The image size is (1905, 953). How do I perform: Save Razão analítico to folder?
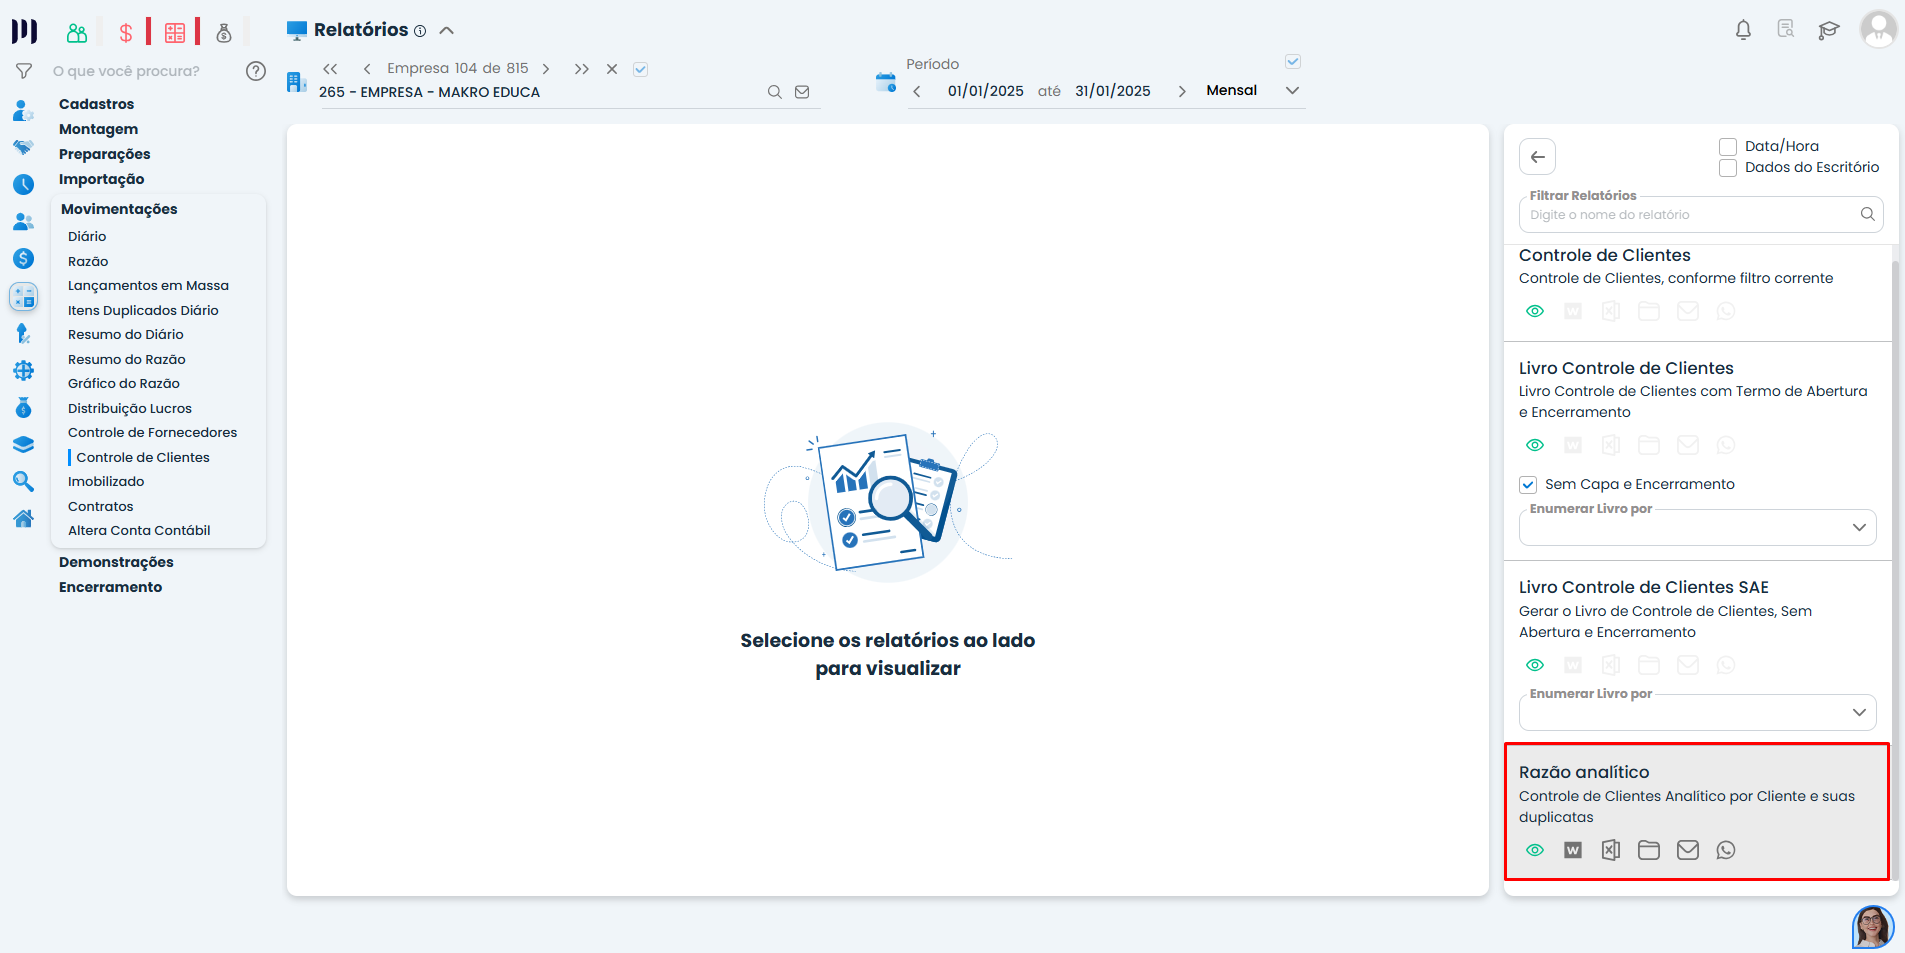1649,850
